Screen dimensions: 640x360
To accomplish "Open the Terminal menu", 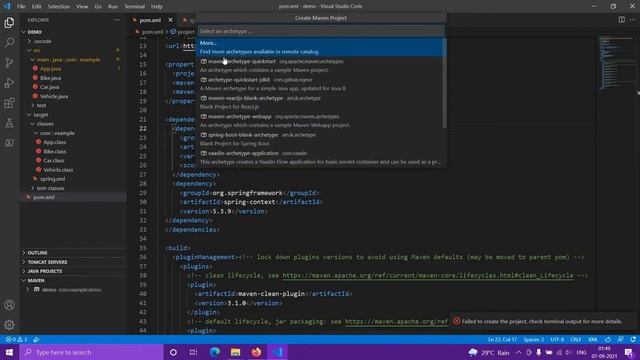I will pyautogui.click(x=134, y=7).
